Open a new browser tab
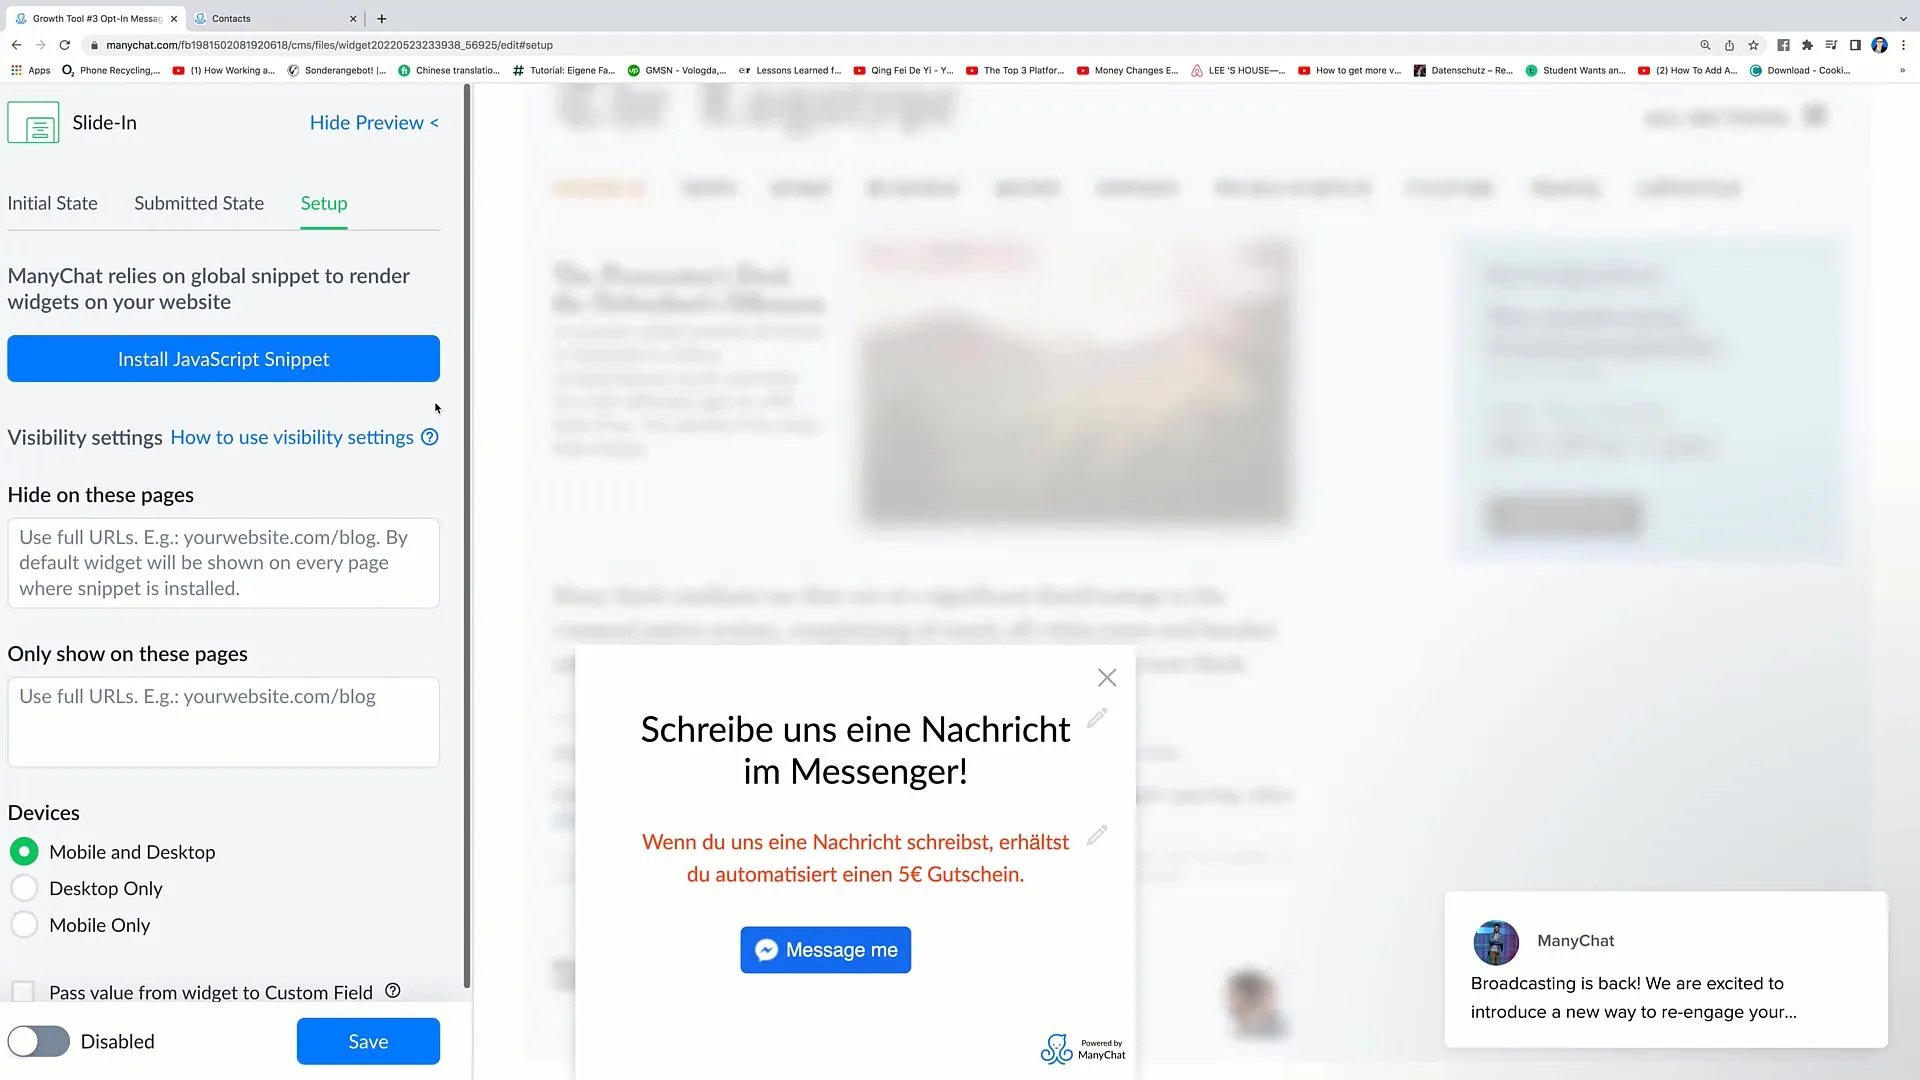 point(382,18)
